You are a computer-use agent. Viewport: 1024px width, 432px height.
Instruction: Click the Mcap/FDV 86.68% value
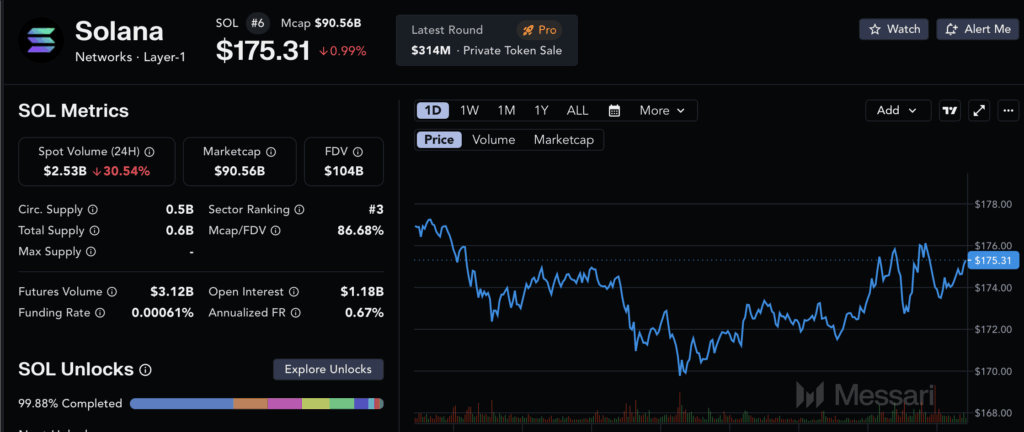359,230
